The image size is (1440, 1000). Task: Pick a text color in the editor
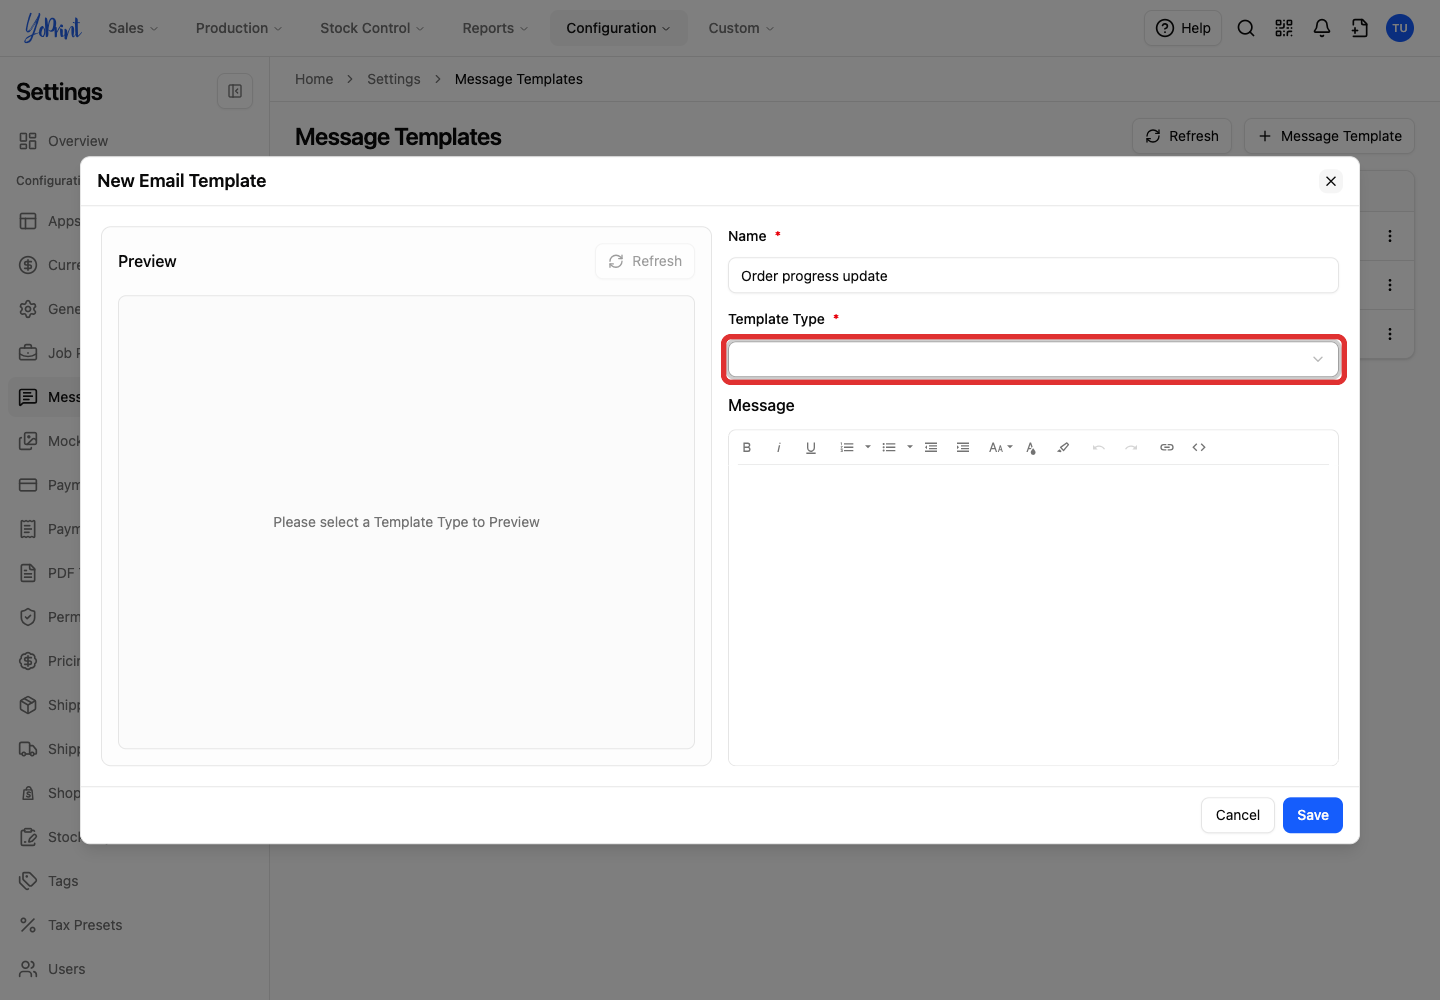(1031, 447)
